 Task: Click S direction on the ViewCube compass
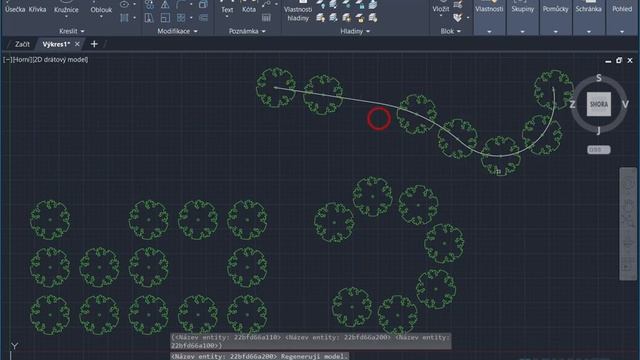click(599, 78)
